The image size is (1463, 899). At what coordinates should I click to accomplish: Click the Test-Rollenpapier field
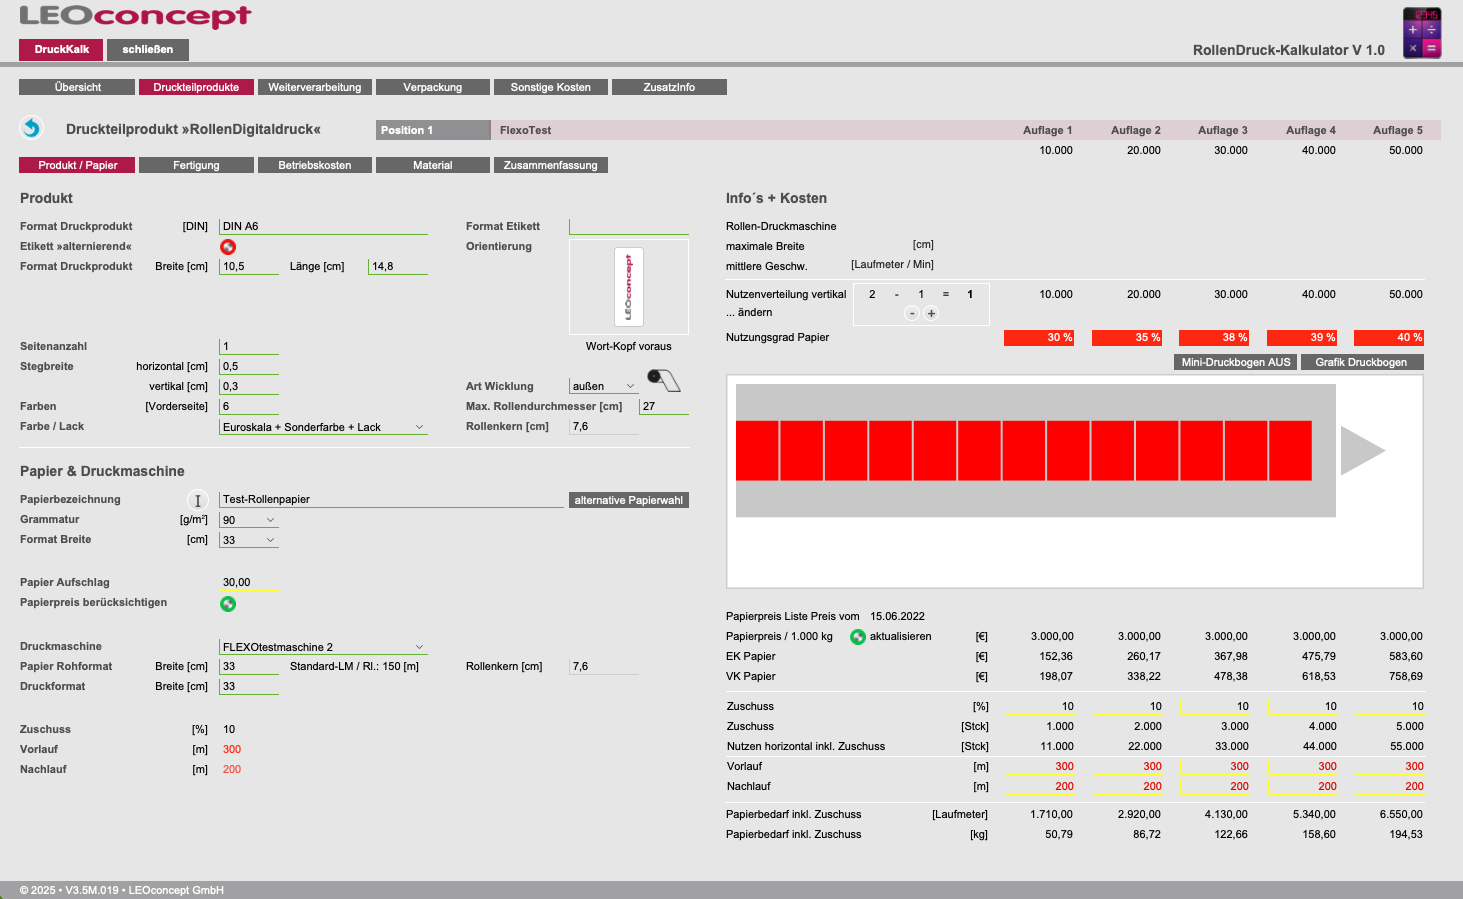click(x=391, y=499)
